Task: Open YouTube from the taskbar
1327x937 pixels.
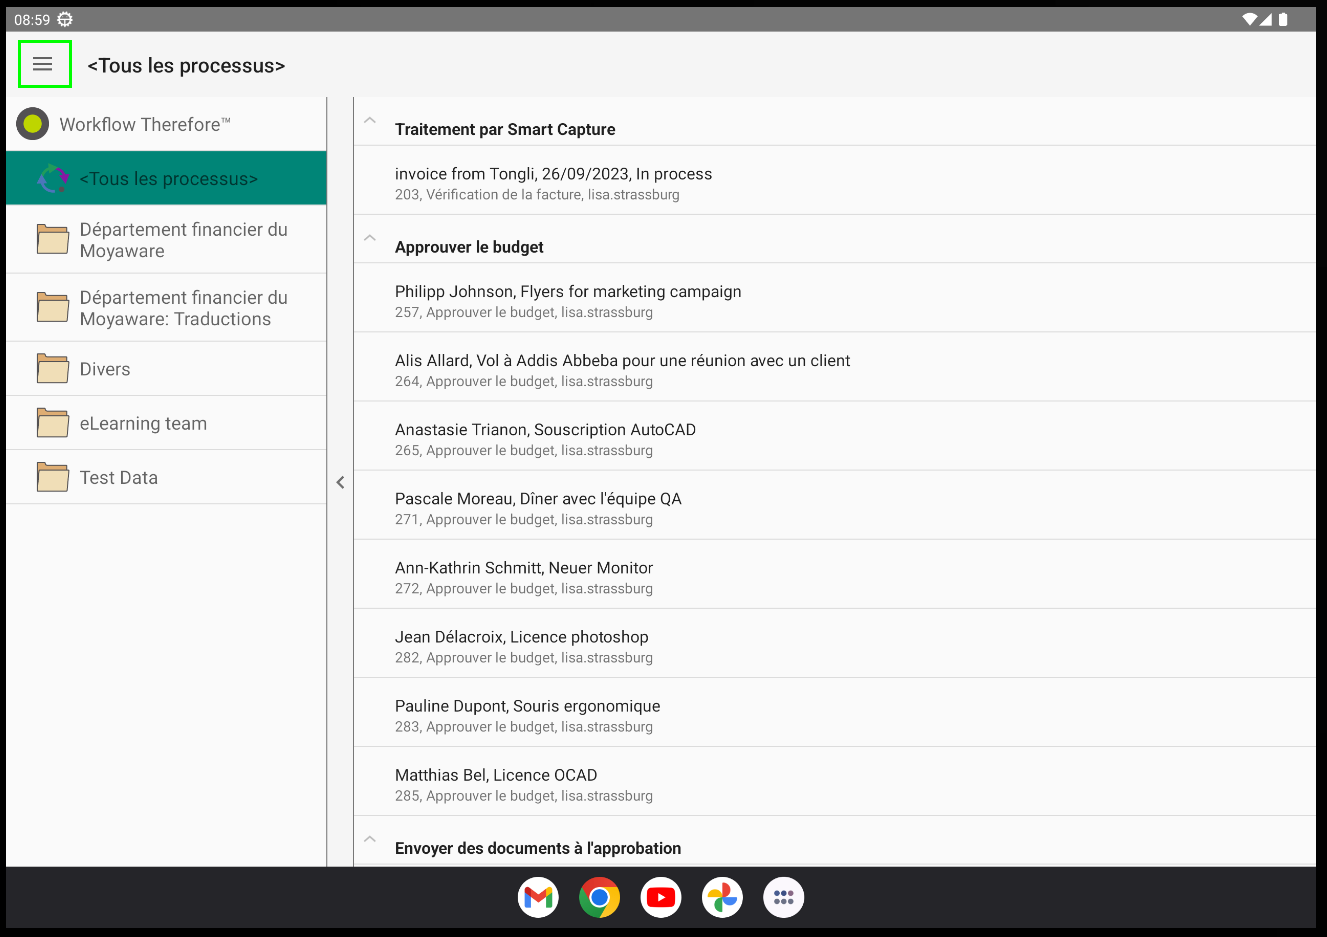Action: coord(661,897)
